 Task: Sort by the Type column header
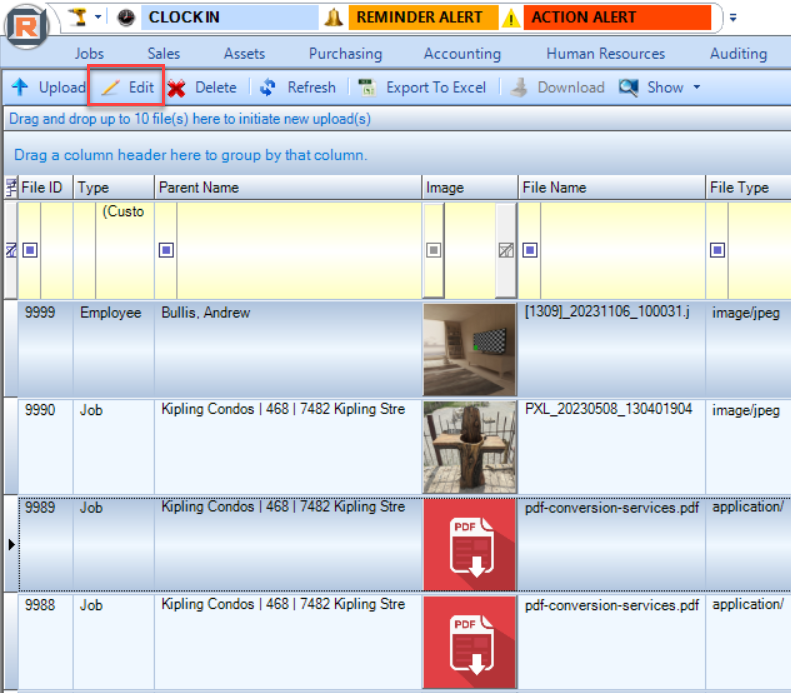click(x=114, y=188)
